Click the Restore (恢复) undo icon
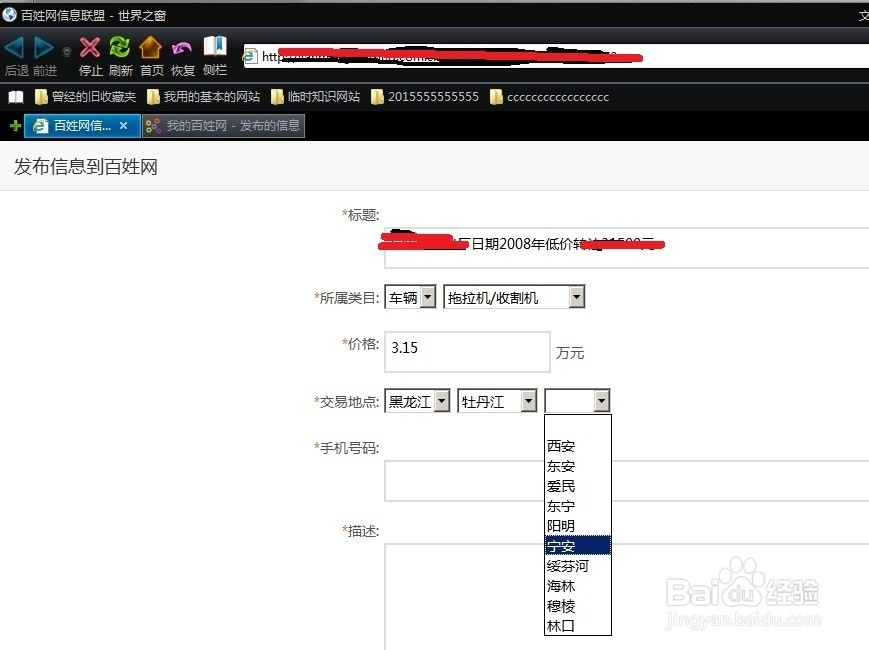The height and width of the screenshot is (650, 869). coord(182,49)
